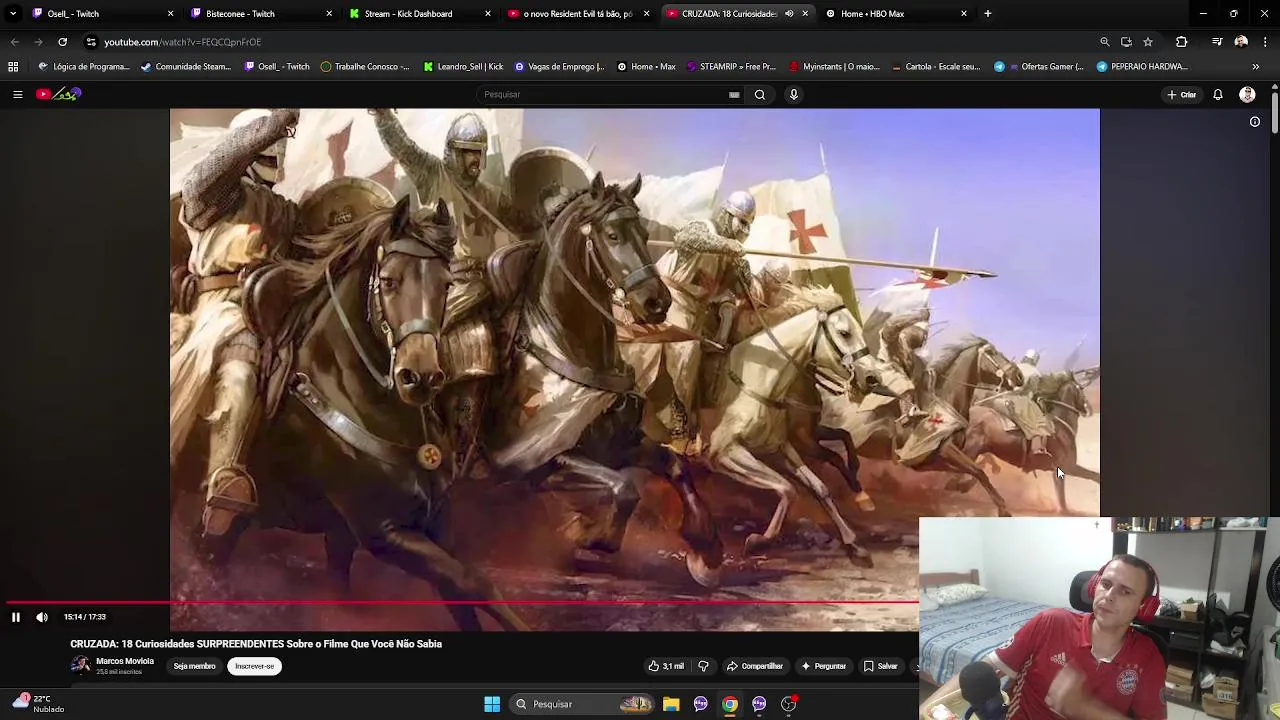
Task: Open the Chrome three-dot menu
Action: tap(1266, 42)
